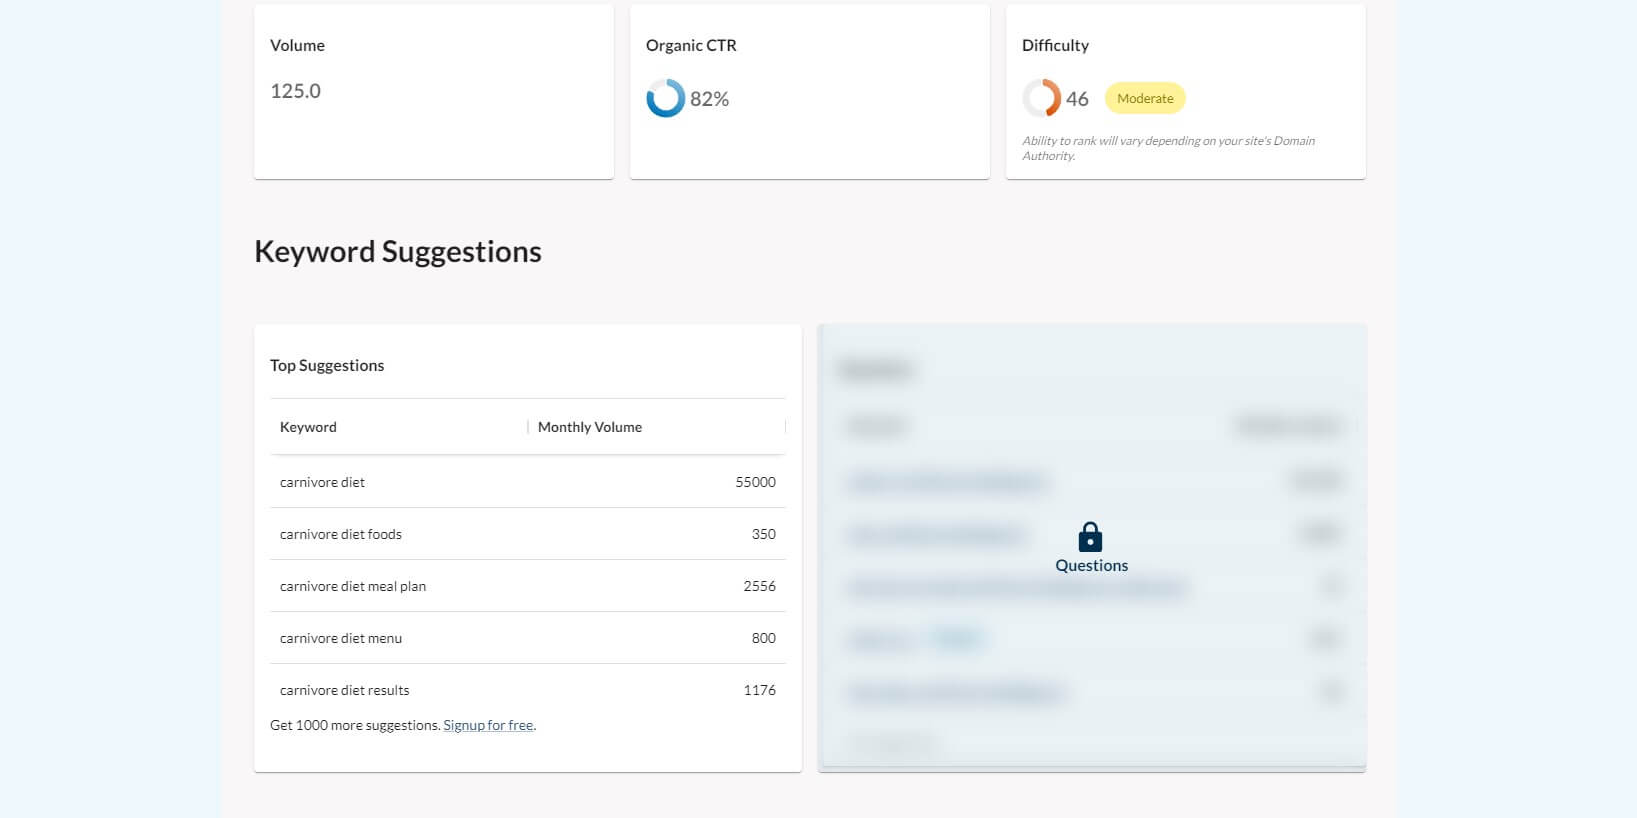Sort by the Monthly Volume column header

(590, 427)
